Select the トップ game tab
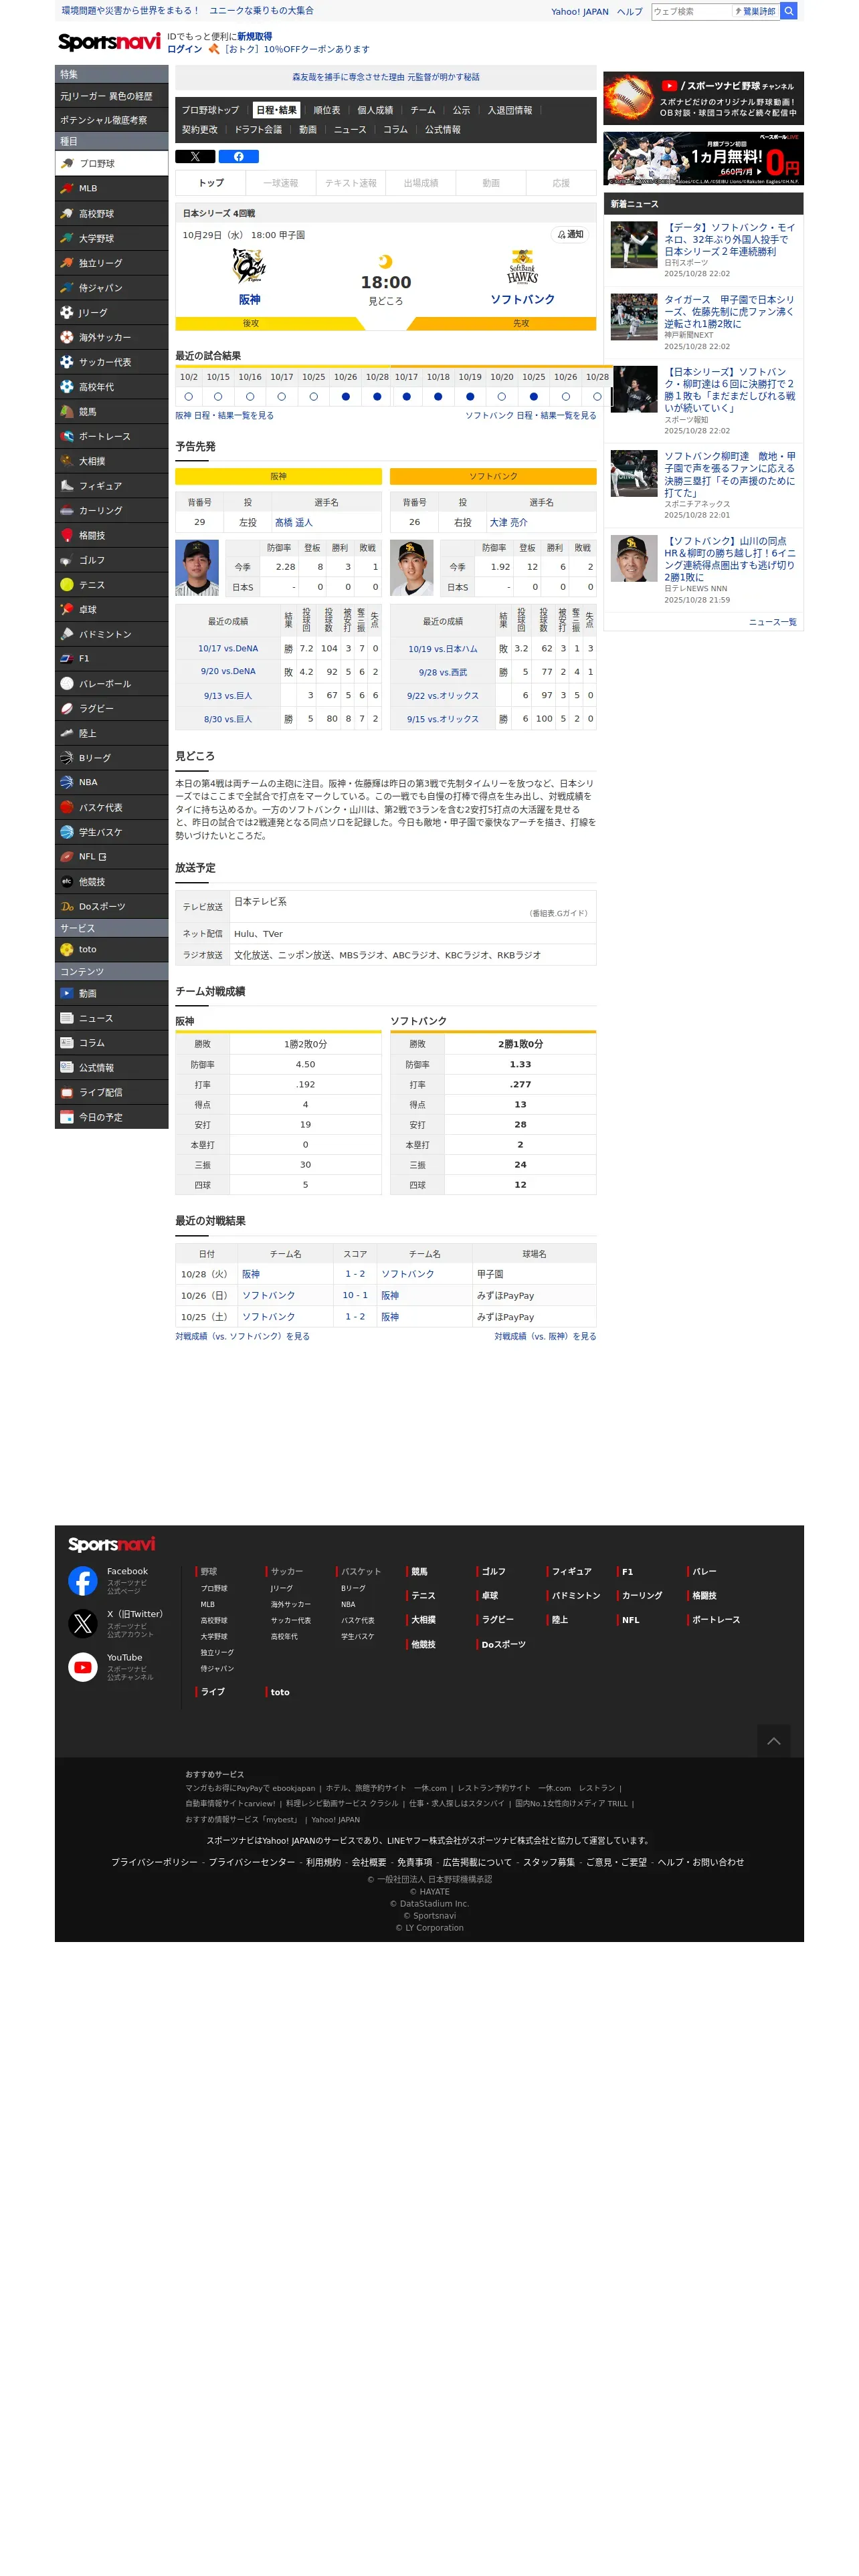 pyautogui.click(x=211, y=183)
